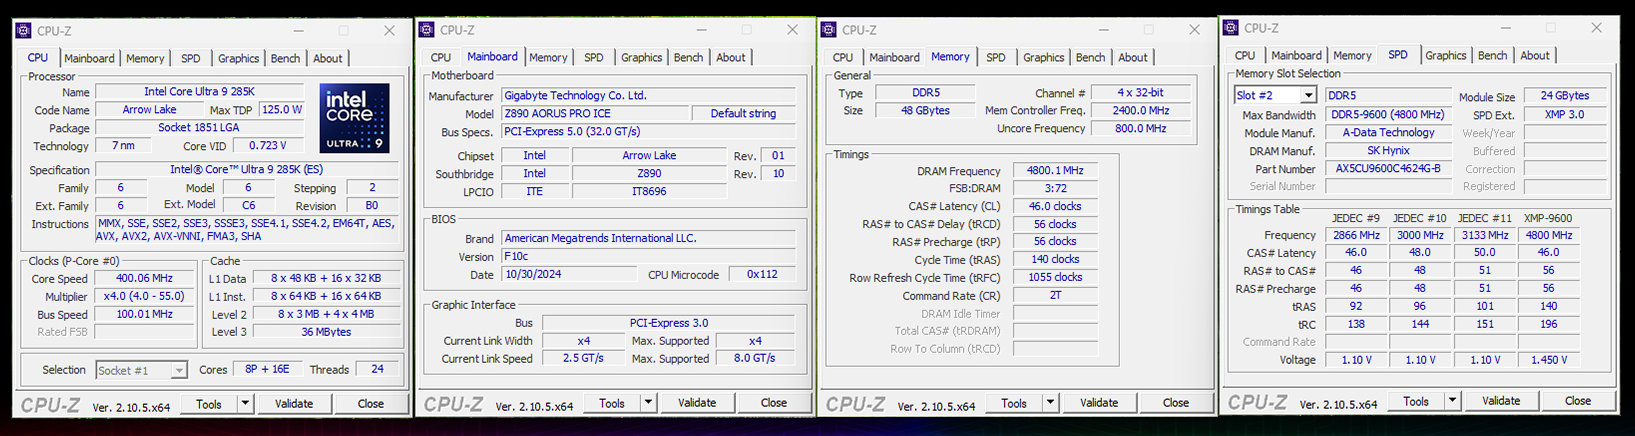This screenshot has width=1635, height=436.
Task: Open Tools dropdown arrow in Mainboard window
Action: click(x=648, y=403)
